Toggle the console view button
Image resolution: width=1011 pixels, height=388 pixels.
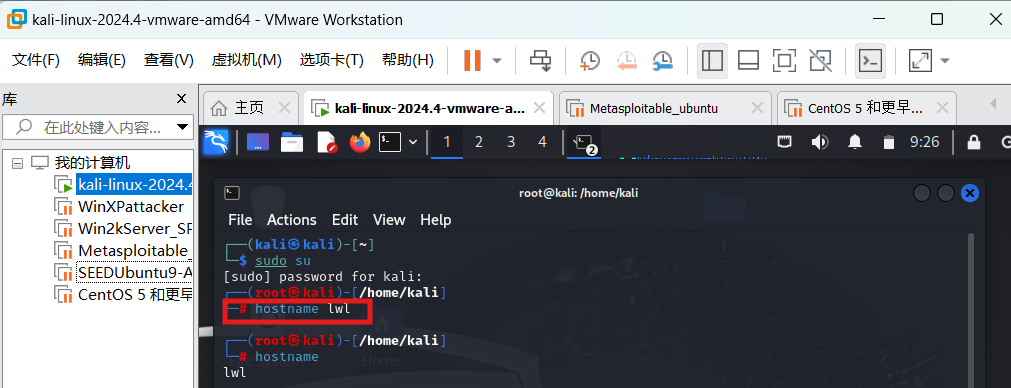(870, 61)
